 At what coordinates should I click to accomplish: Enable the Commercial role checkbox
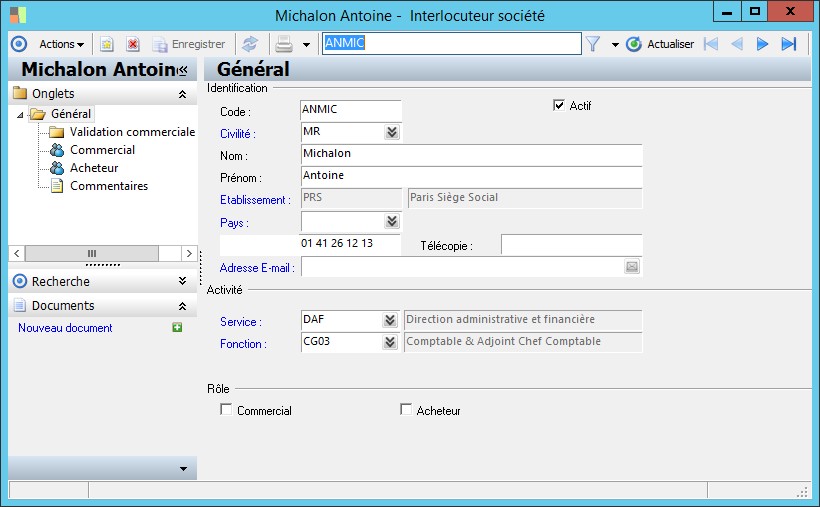(x=226, y=409)
